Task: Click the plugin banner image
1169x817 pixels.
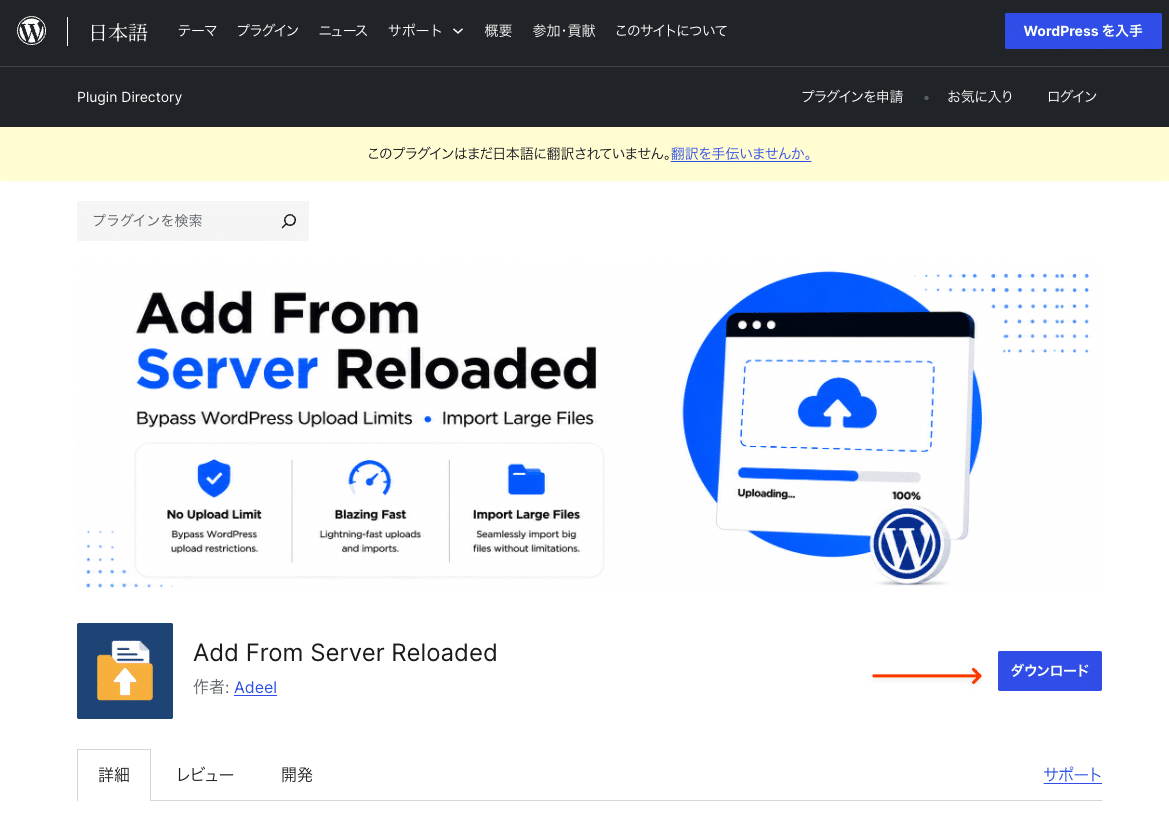Action: (x=589, y=426)
